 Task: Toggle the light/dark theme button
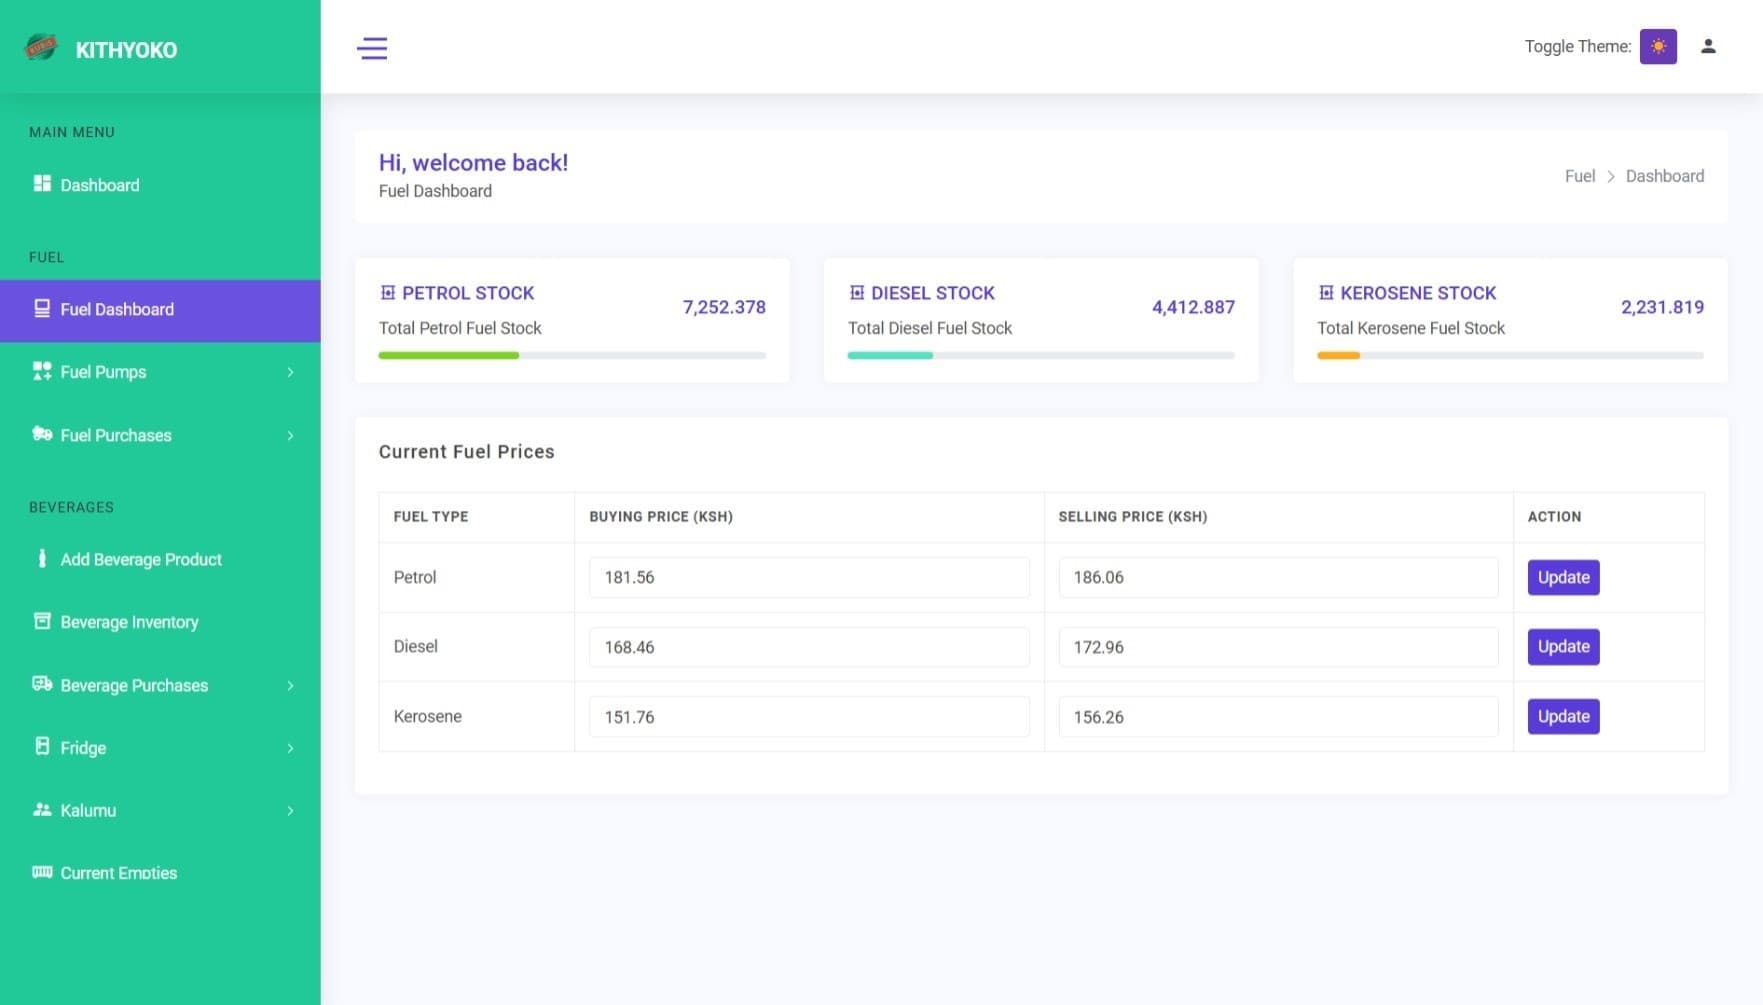pos(1657,47)
